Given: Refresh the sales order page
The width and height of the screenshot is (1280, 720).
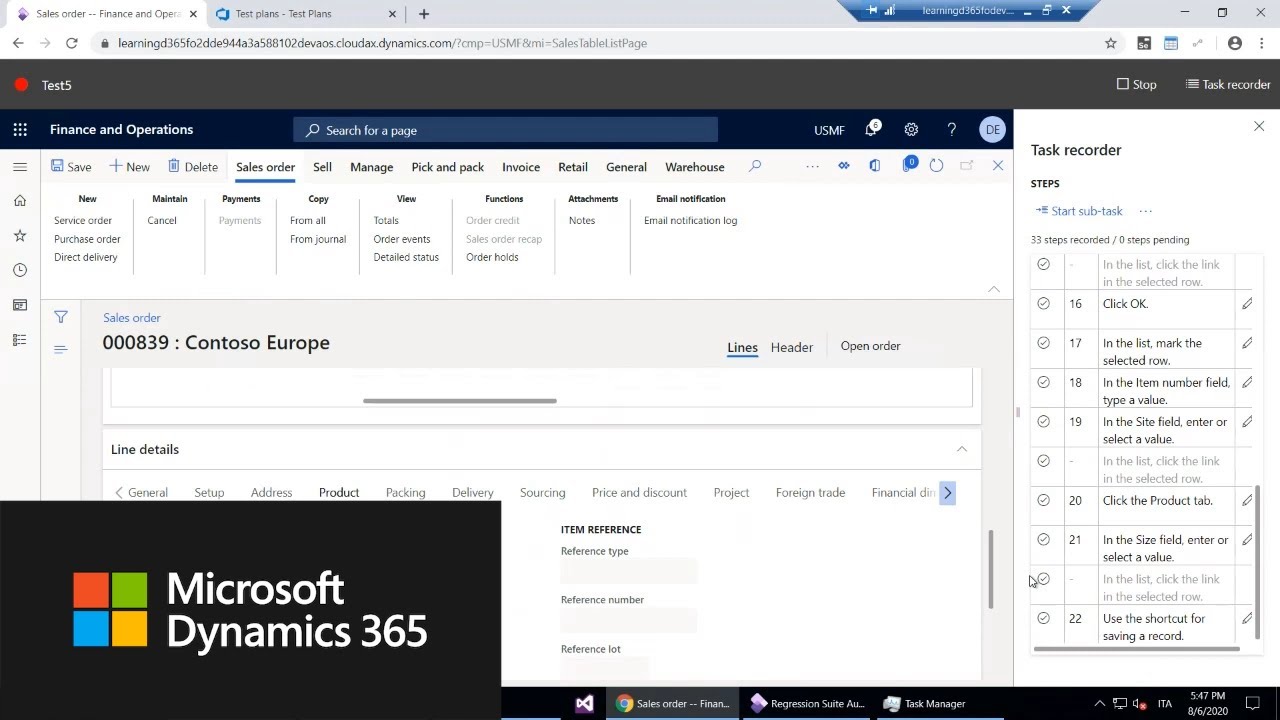Looking at the screenshot, I should pos(936,166).
